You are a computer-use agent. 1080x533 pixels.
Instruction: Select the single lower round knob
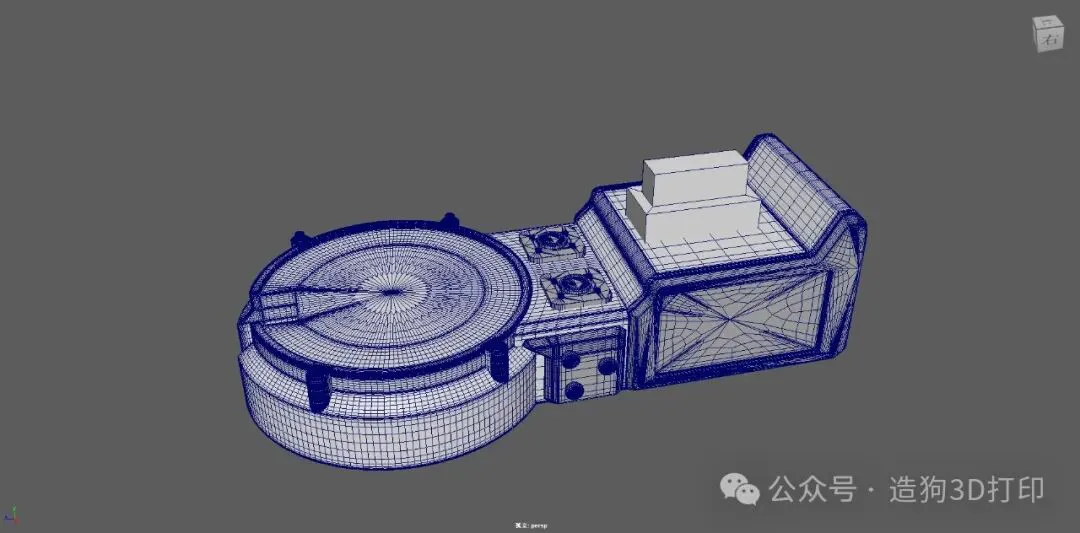pyautogui.click(x=574, y=390)
